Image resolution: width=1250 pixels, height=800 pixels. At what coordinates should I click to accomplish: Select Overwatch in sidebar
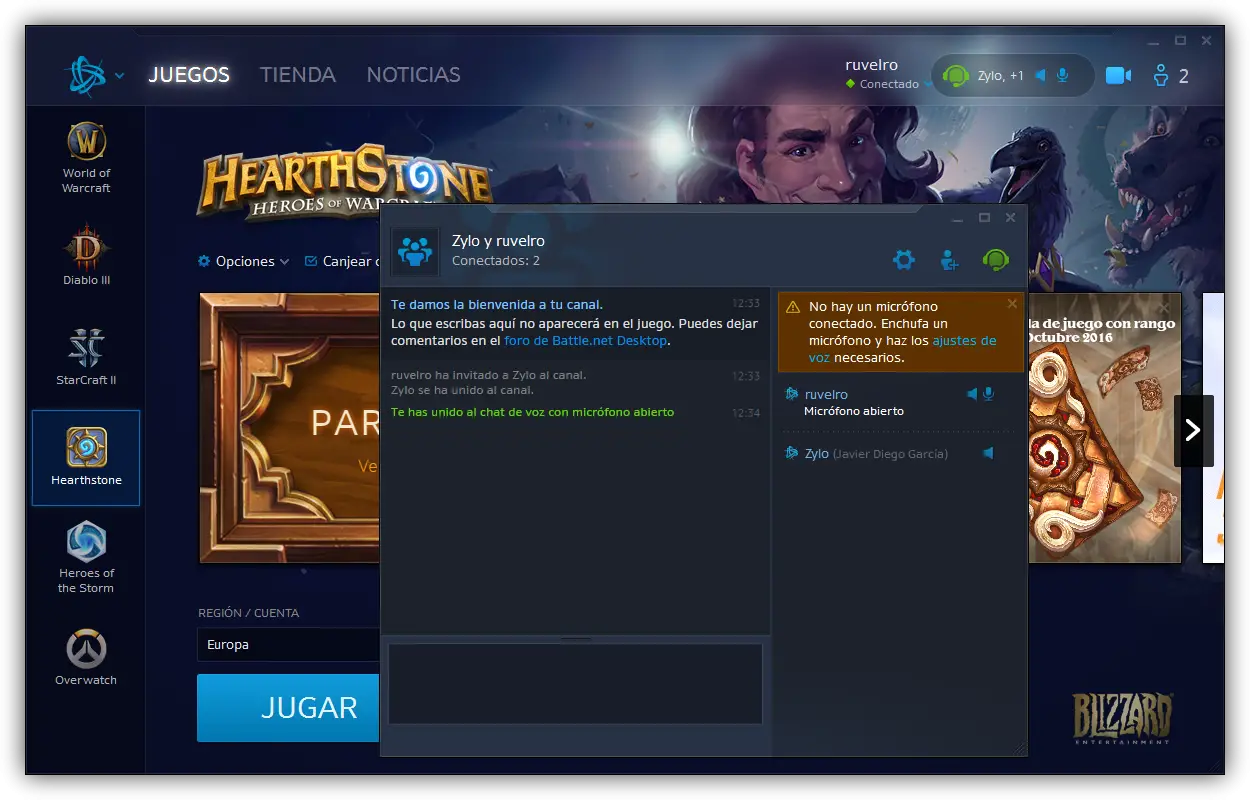click(x=87, y=657)
